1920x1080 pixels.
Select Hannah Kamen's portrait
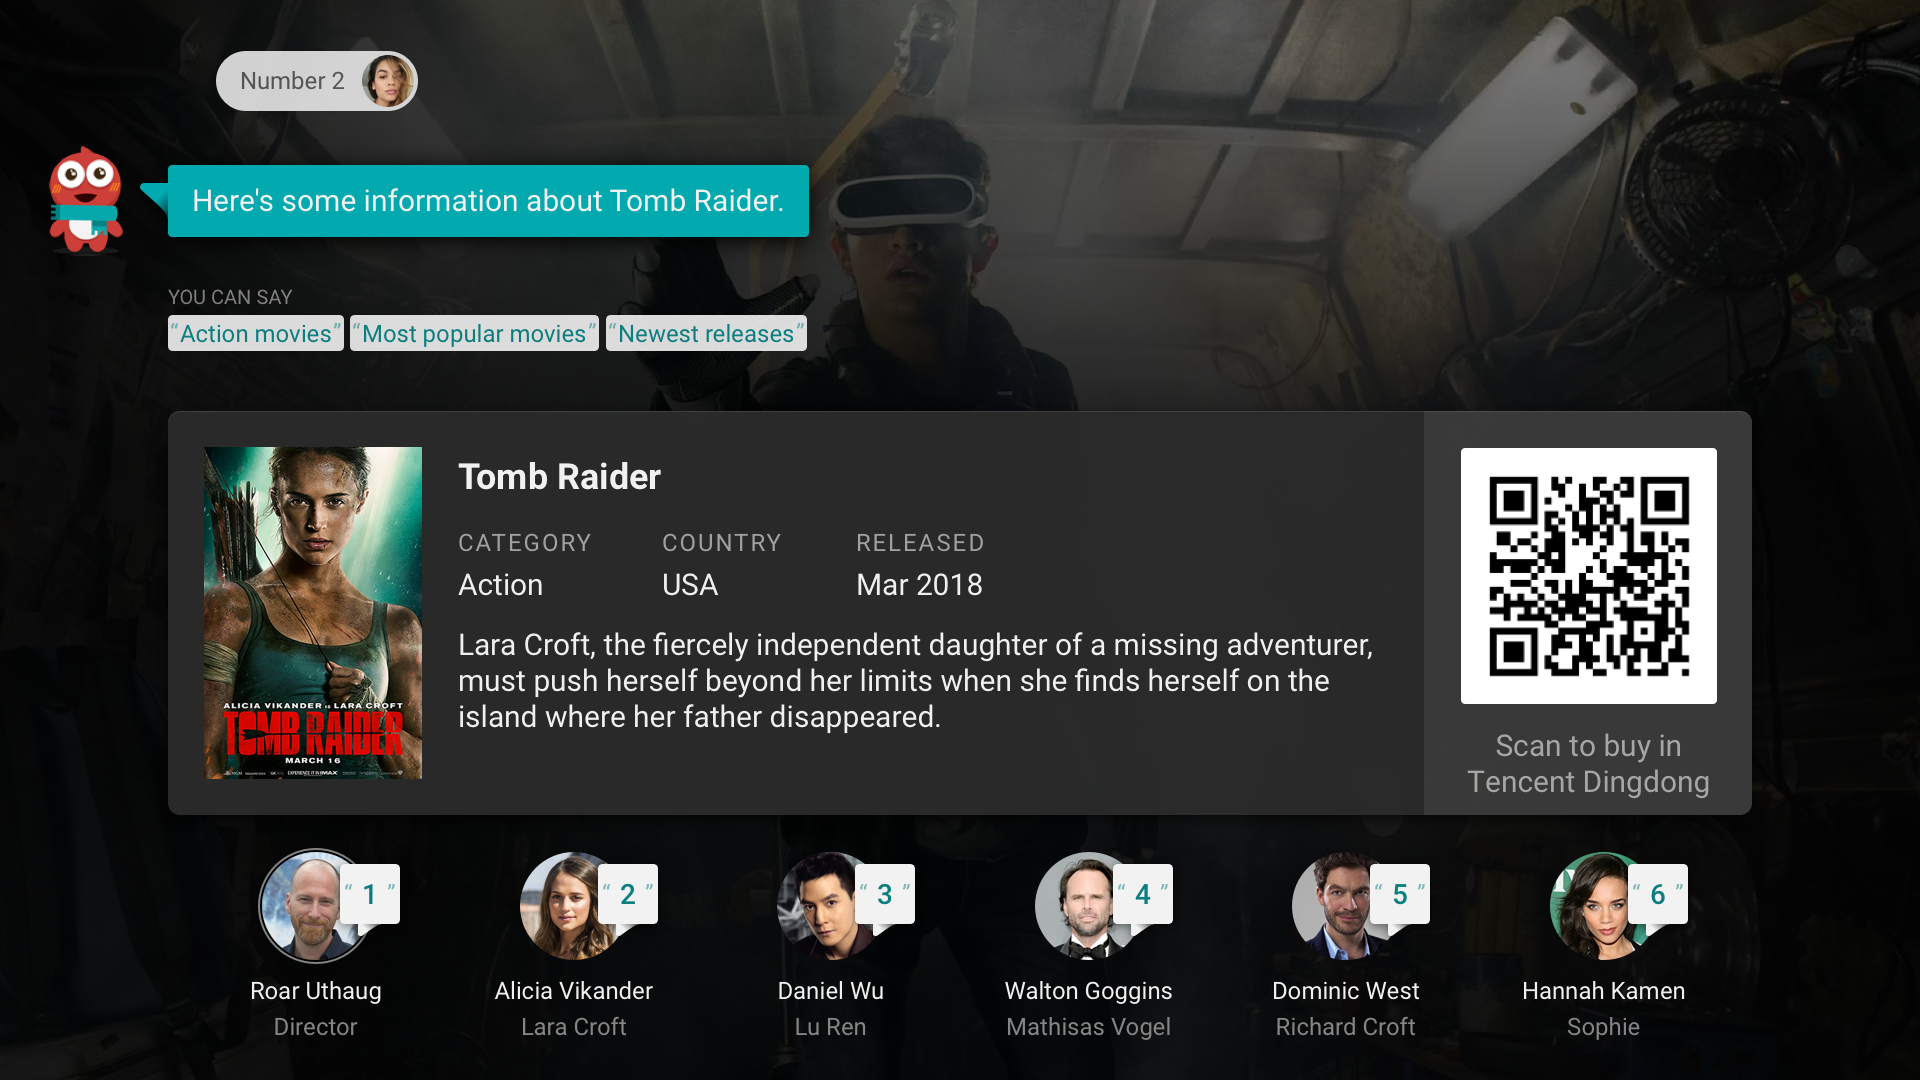[x=1603, y=906]
